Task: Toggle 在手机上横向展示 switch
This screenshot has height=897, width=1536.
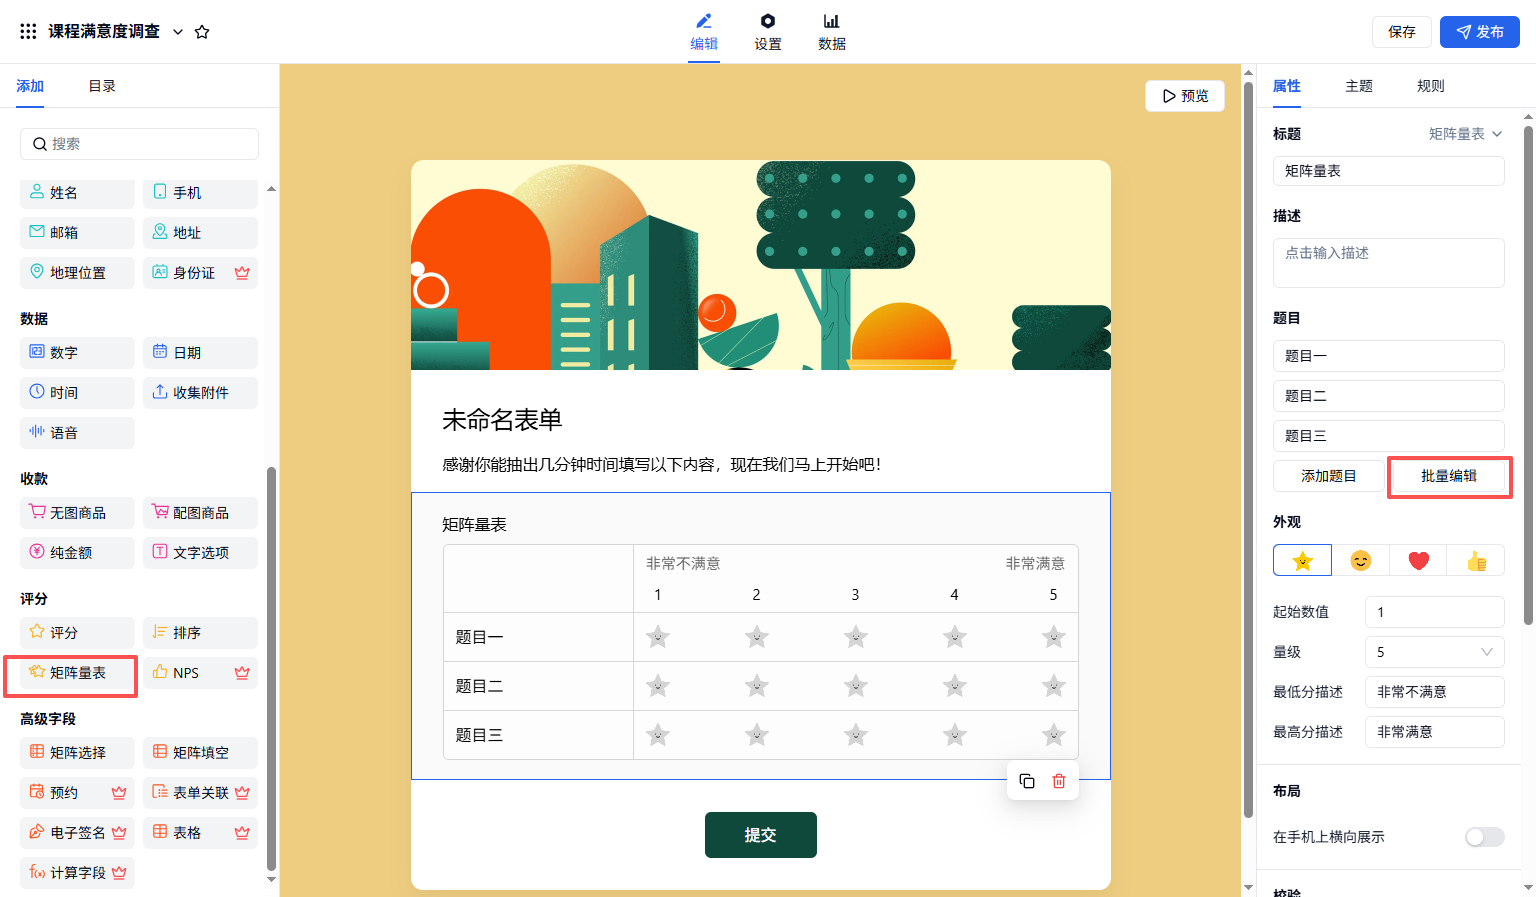Action: (x=1484, y=837)
